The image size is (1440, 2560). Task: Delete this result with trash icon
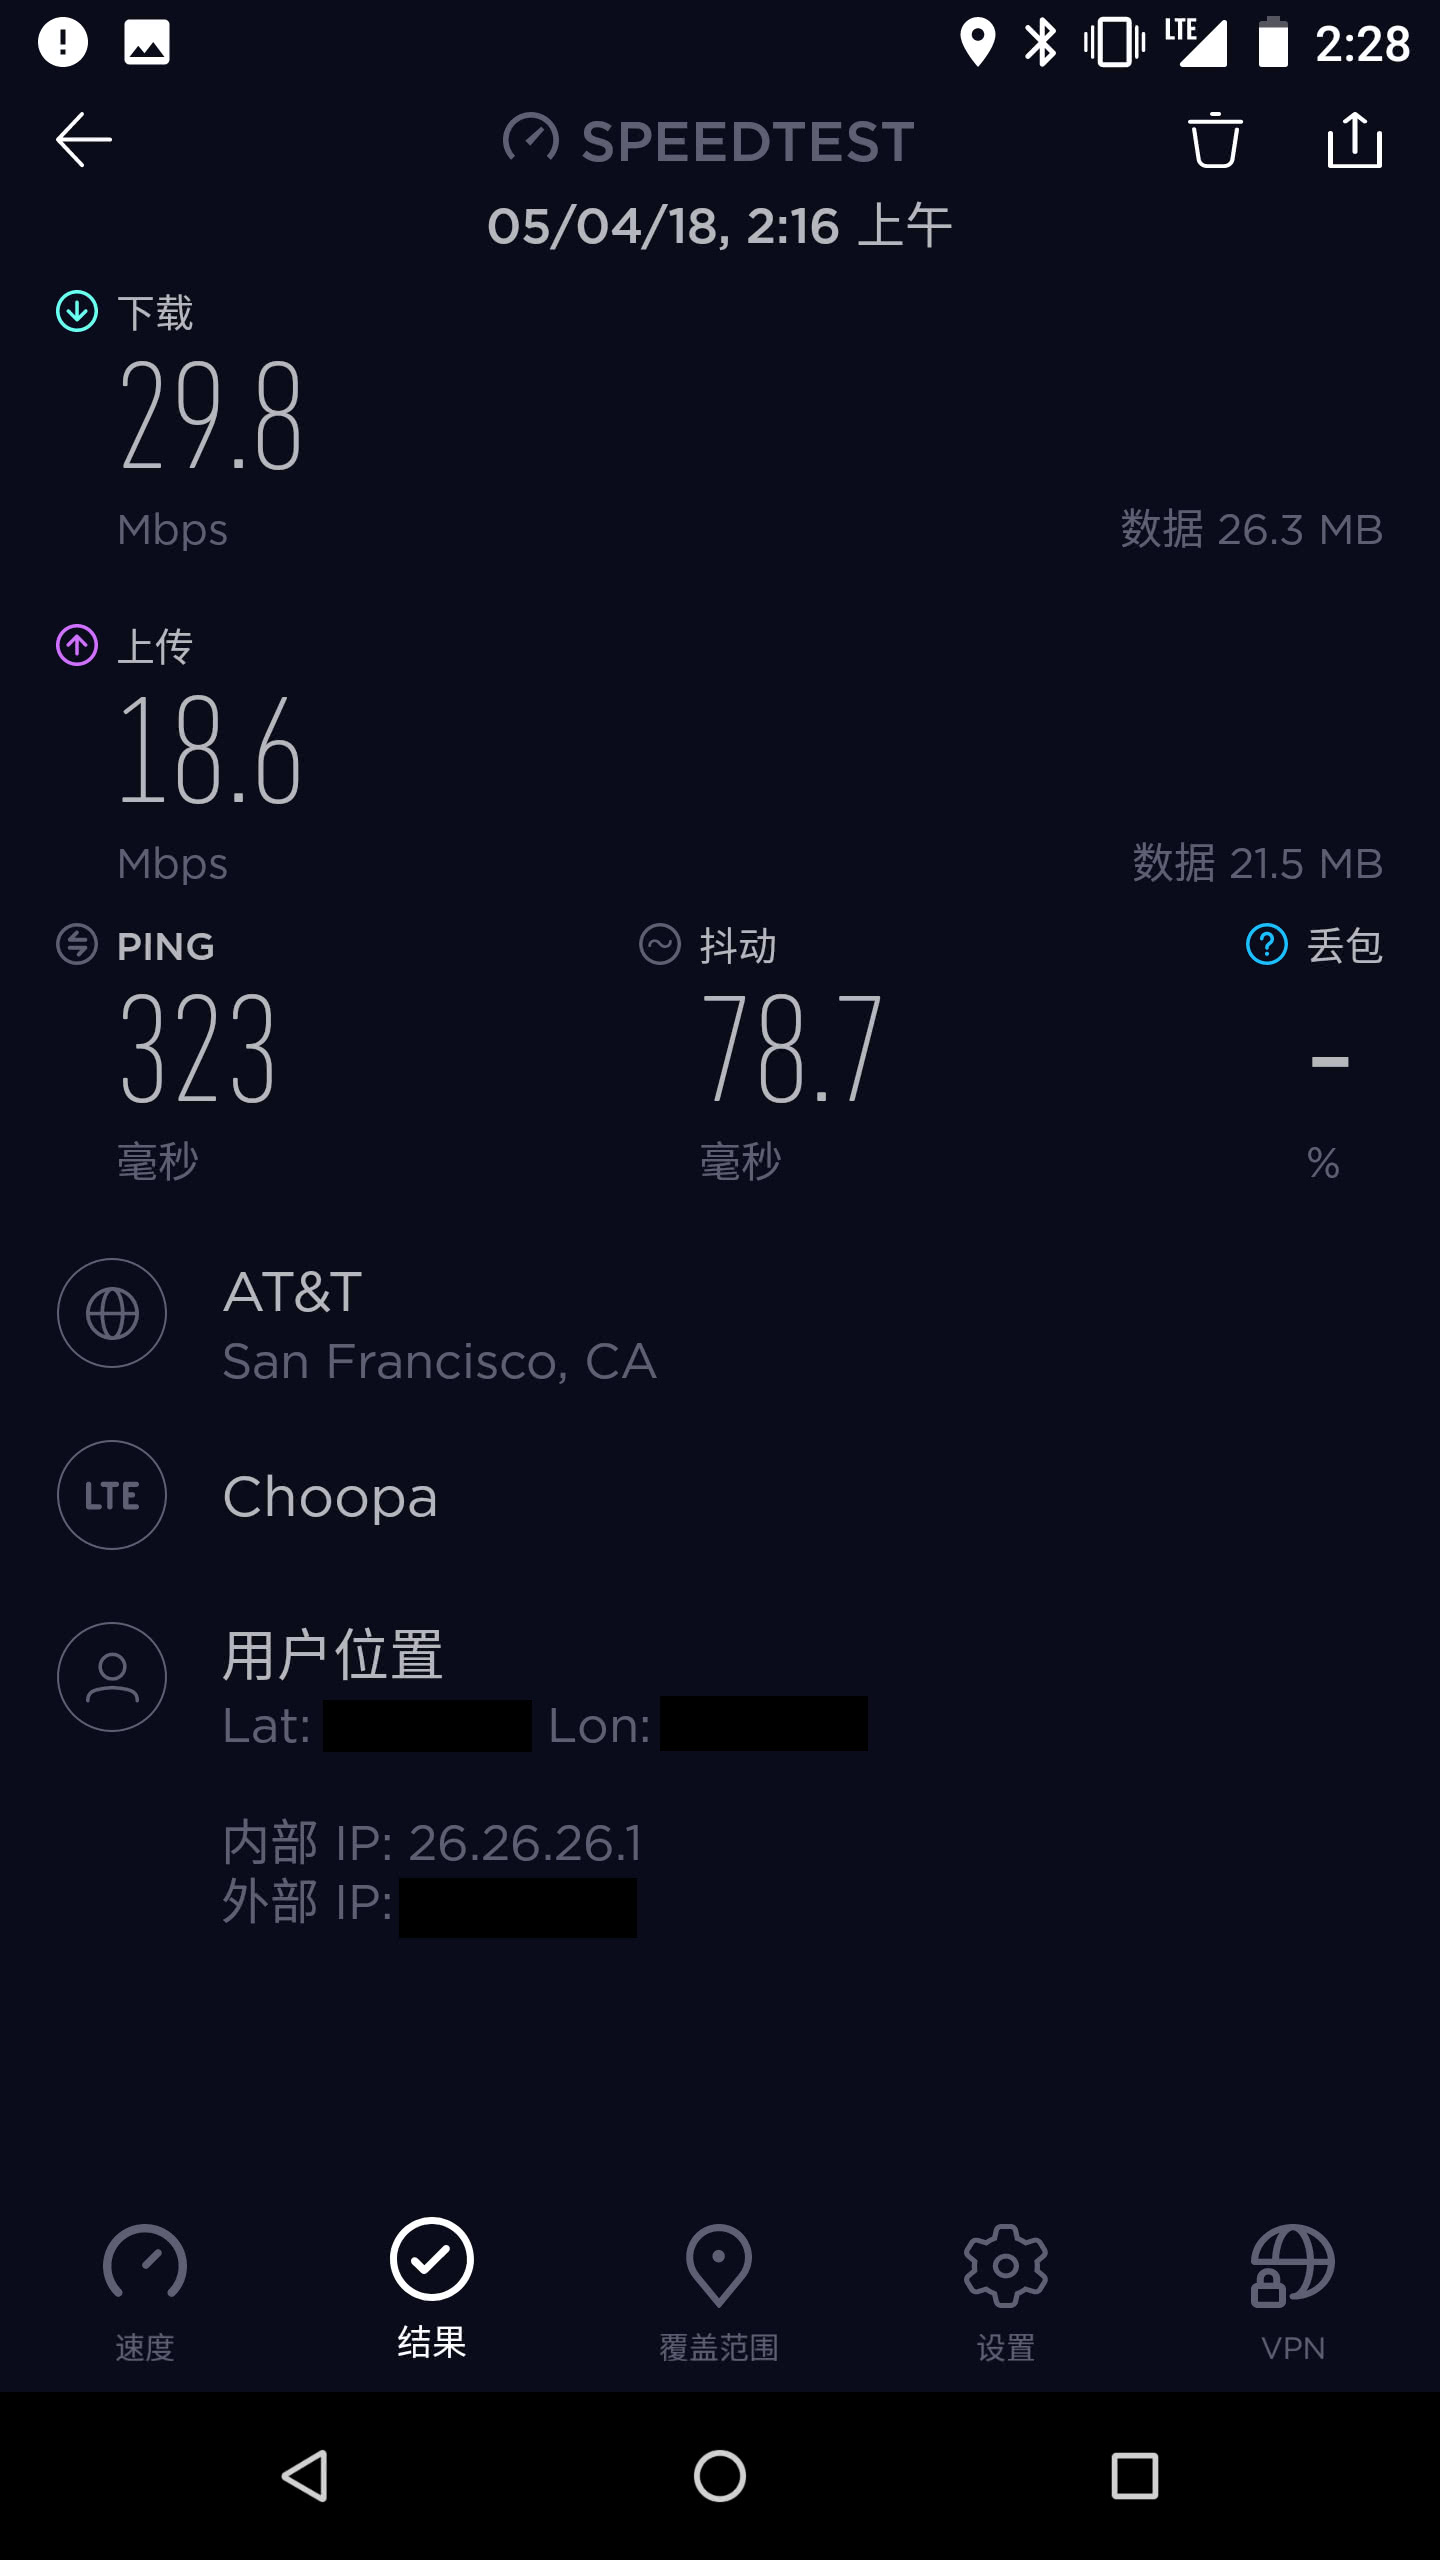coord(1215,139)
